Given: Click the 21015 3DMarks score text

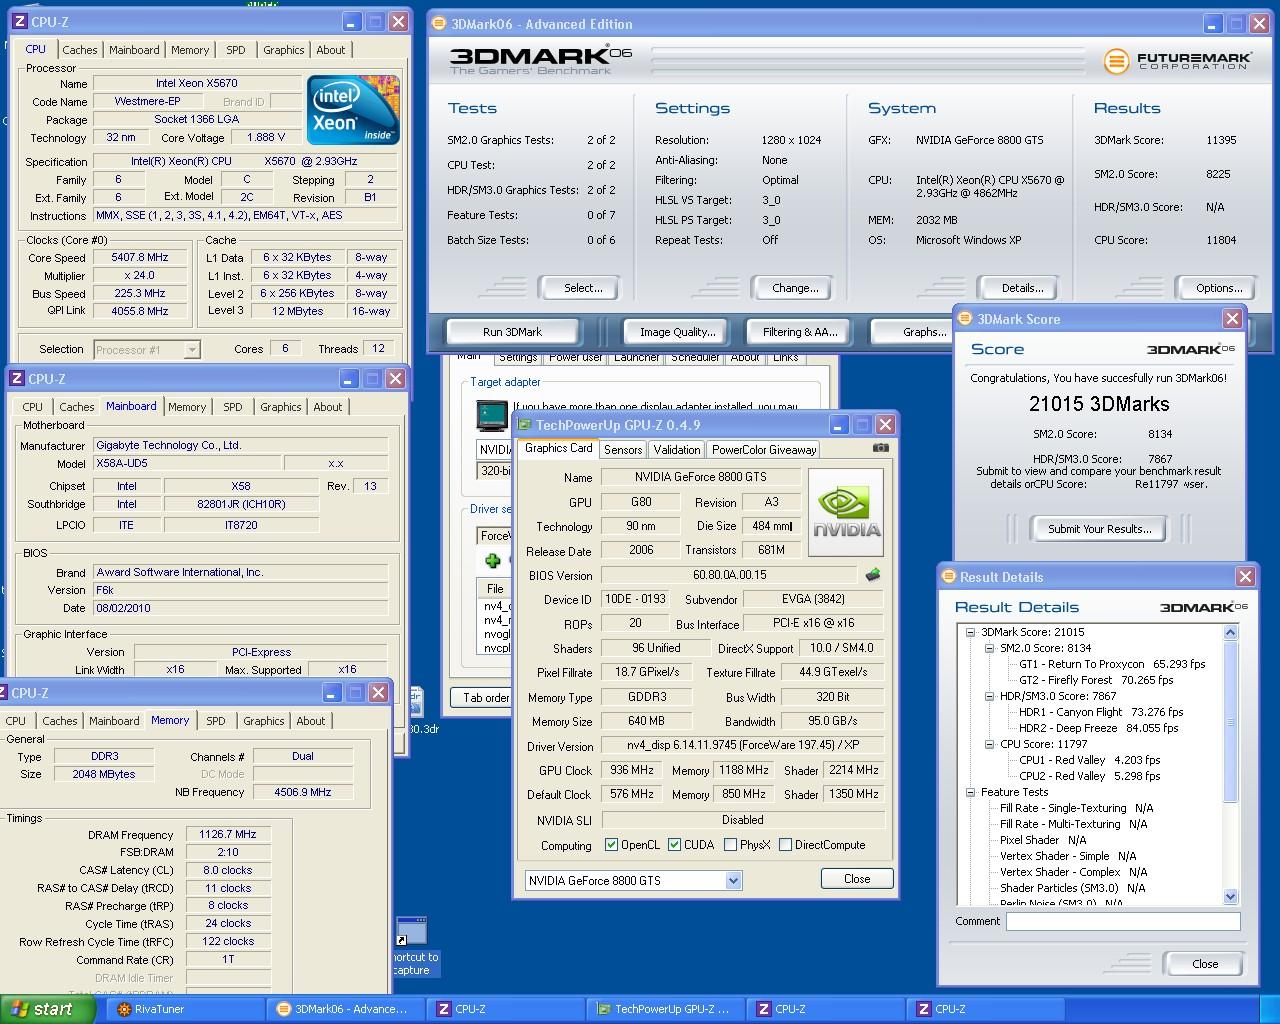Looking at the screenshot, I should coord(1099,404).
